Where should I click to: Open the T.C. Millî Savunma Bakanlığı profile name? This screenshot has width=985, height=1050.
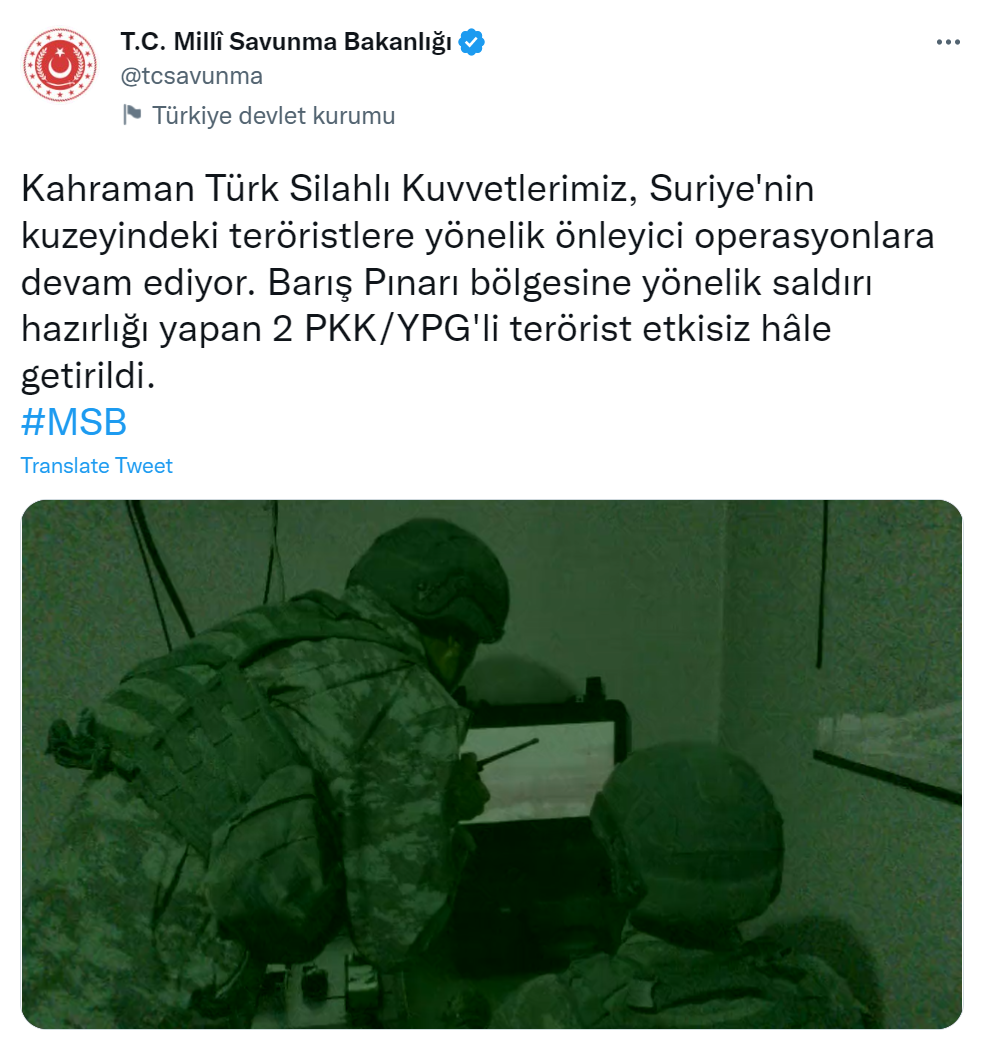pyautogui.click(x=286, y=42)
